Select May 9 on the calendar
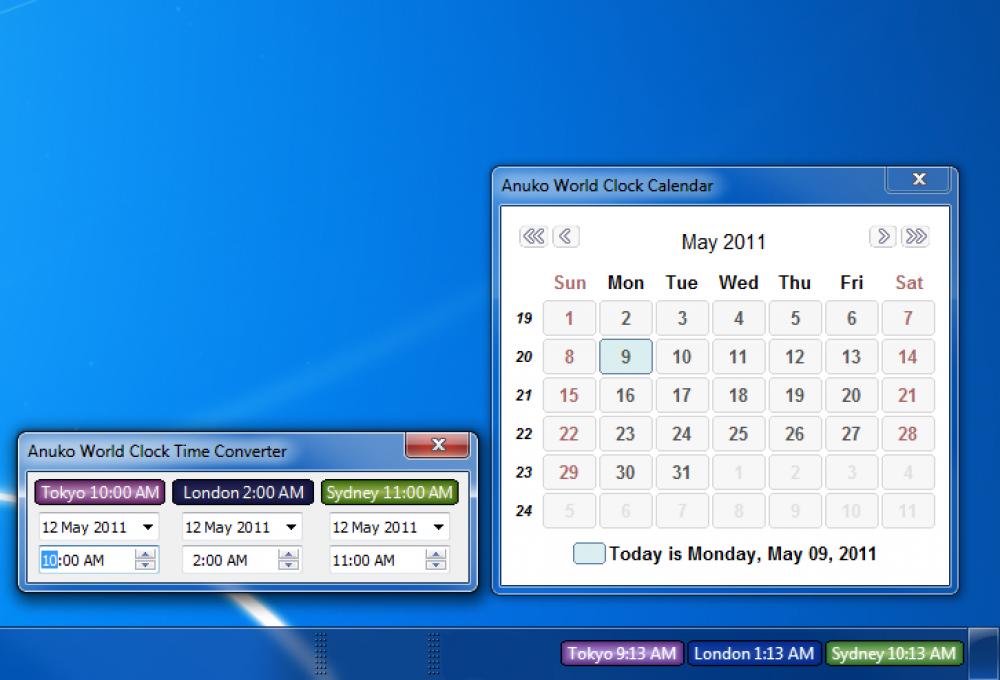 (x=625, y=357)
